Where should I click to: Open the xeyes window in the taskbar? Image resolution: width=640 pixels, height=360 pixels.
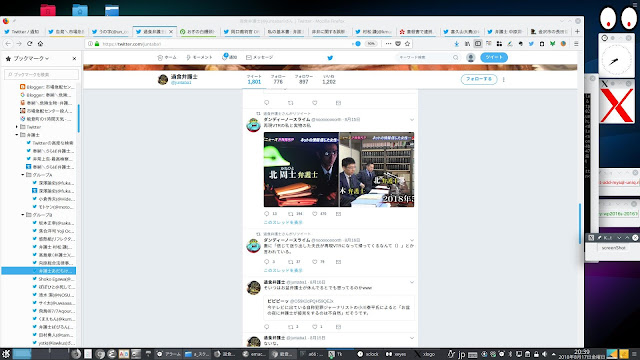[396, 354]
